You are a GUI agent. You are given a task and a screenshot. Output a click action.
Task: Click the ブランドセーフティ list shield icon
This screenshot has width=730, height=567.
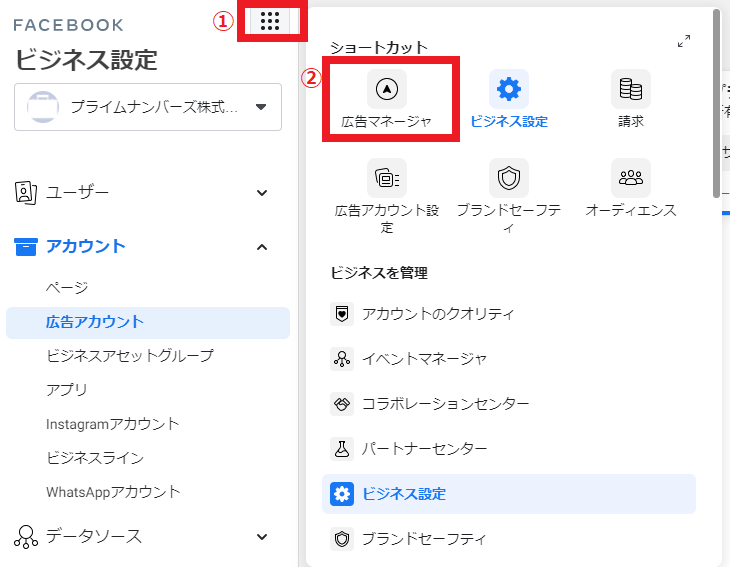tap(342, 539)
